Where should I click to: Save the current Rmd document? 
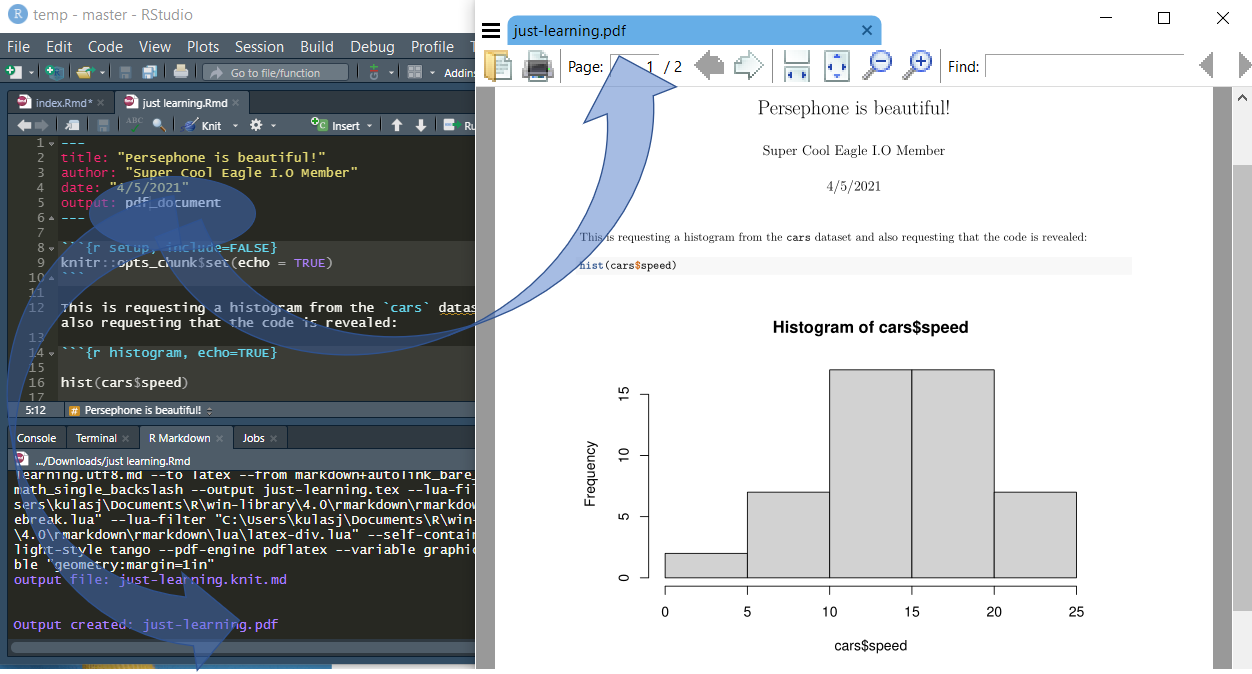pyautogui.click(x=103, y=125)
